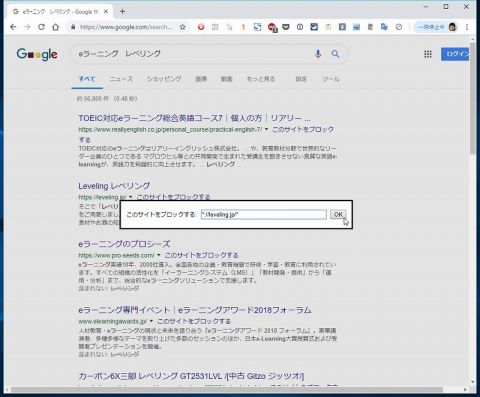Bookmark this page with the star icon

coord(182,27)
